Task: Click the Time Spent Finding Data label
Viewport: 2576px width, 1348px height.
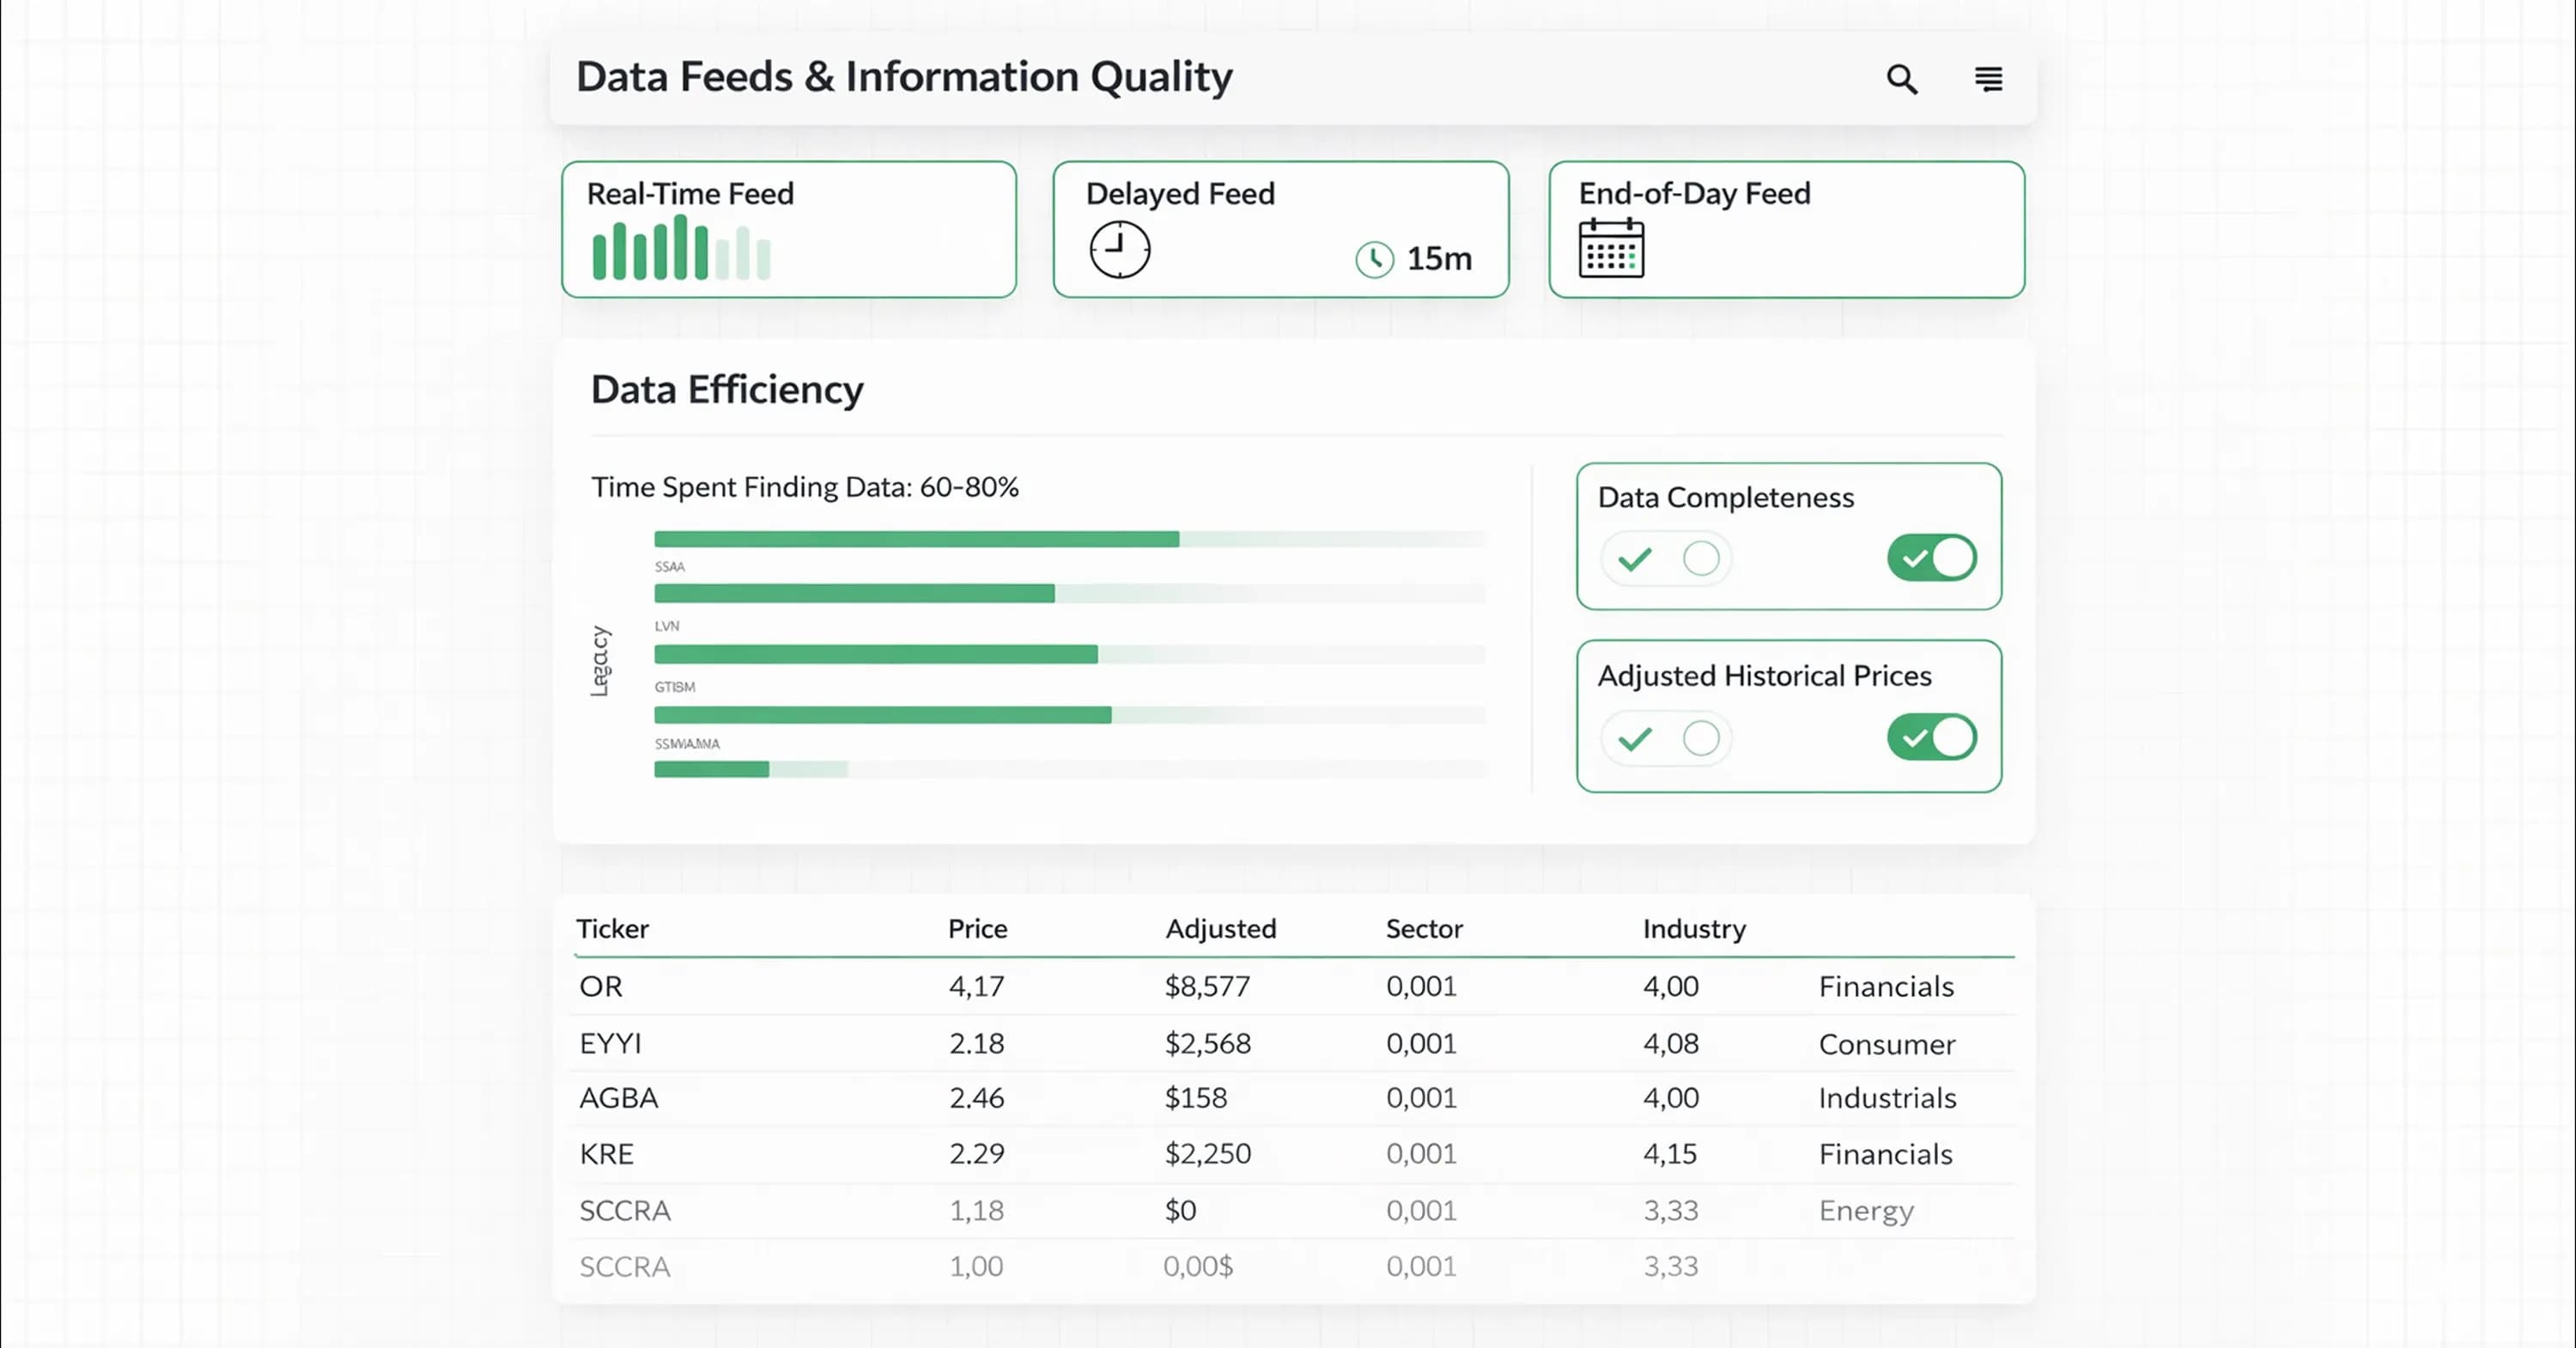Action: 805,487
